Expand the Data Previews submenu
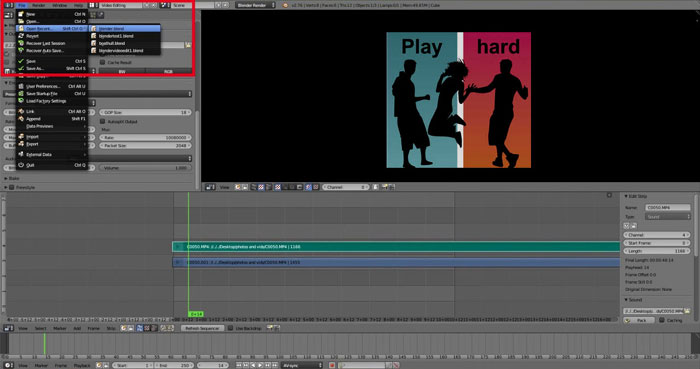The height and width of the screenshot is (369, 700). point(52,126)
